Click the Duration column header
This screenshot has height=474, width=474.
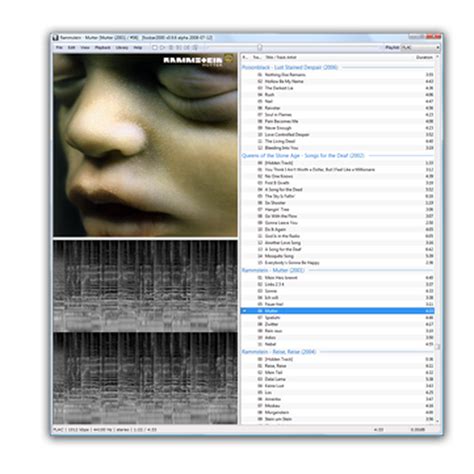(x=424, y=57)
